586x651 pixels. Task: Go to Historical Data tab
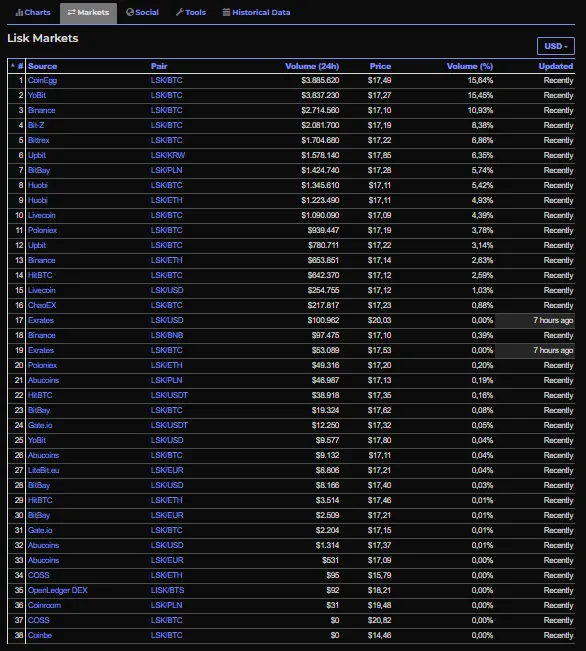256,12
